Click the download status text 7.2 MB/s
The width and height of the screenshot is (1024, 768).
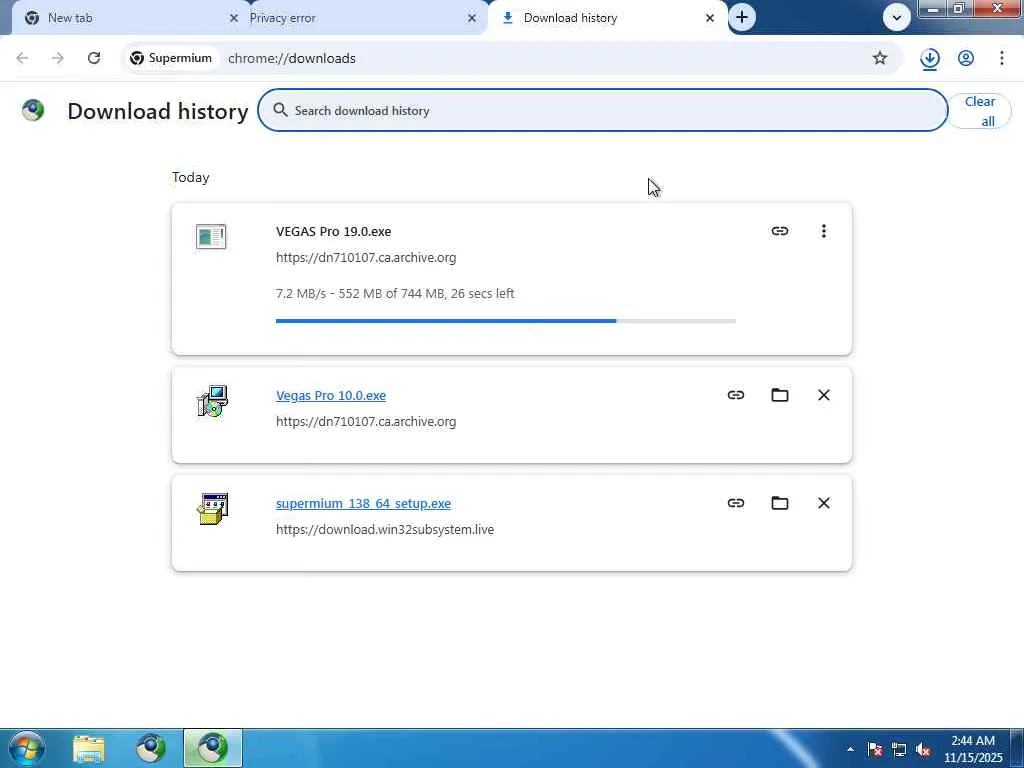tap(395, 293)
